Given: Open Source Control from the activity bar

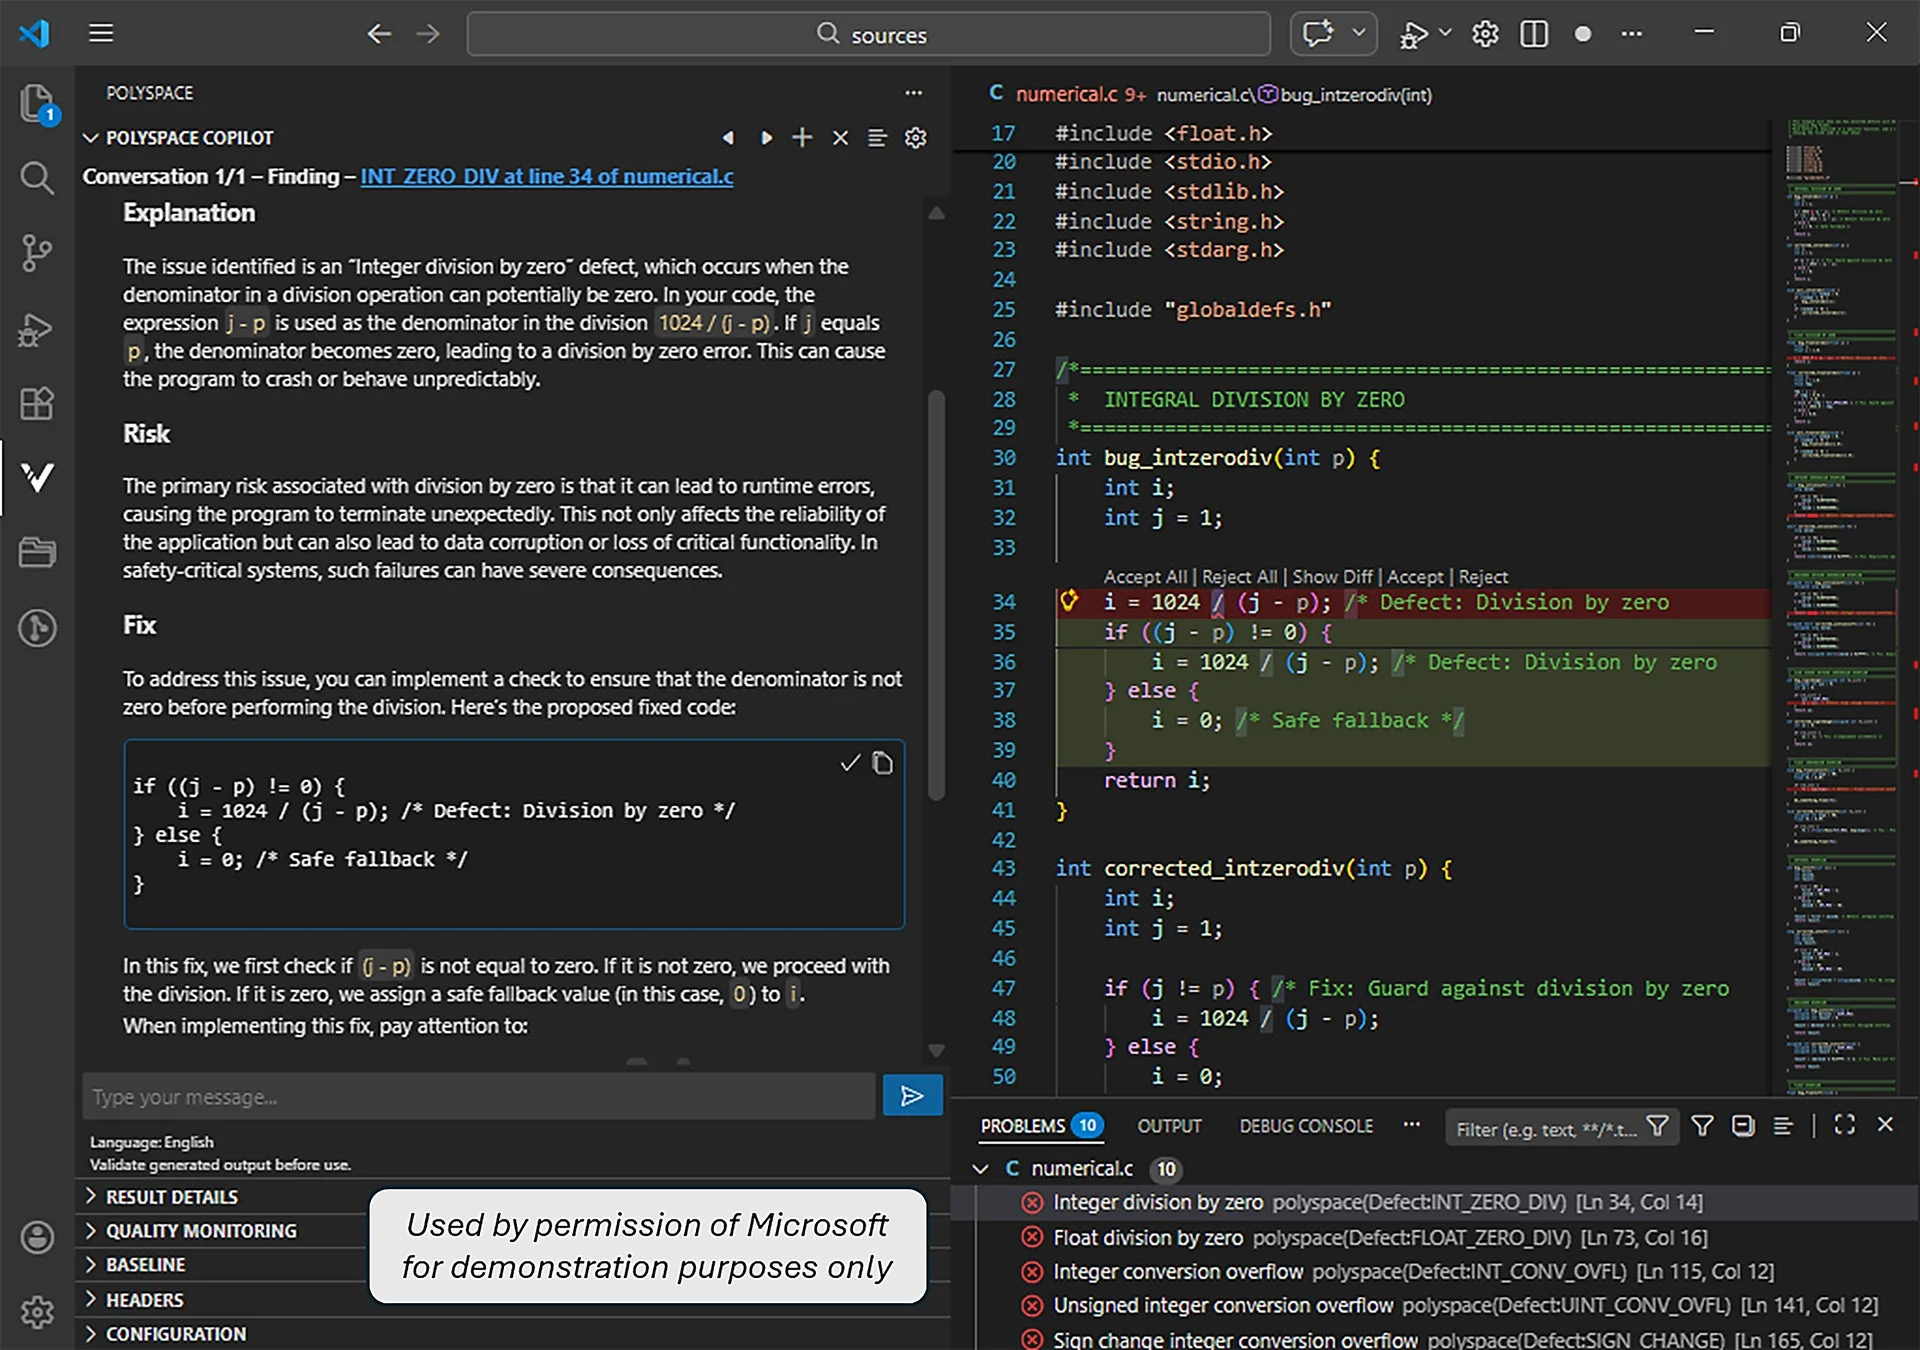Looking at the screenshot, I should 37,253.
